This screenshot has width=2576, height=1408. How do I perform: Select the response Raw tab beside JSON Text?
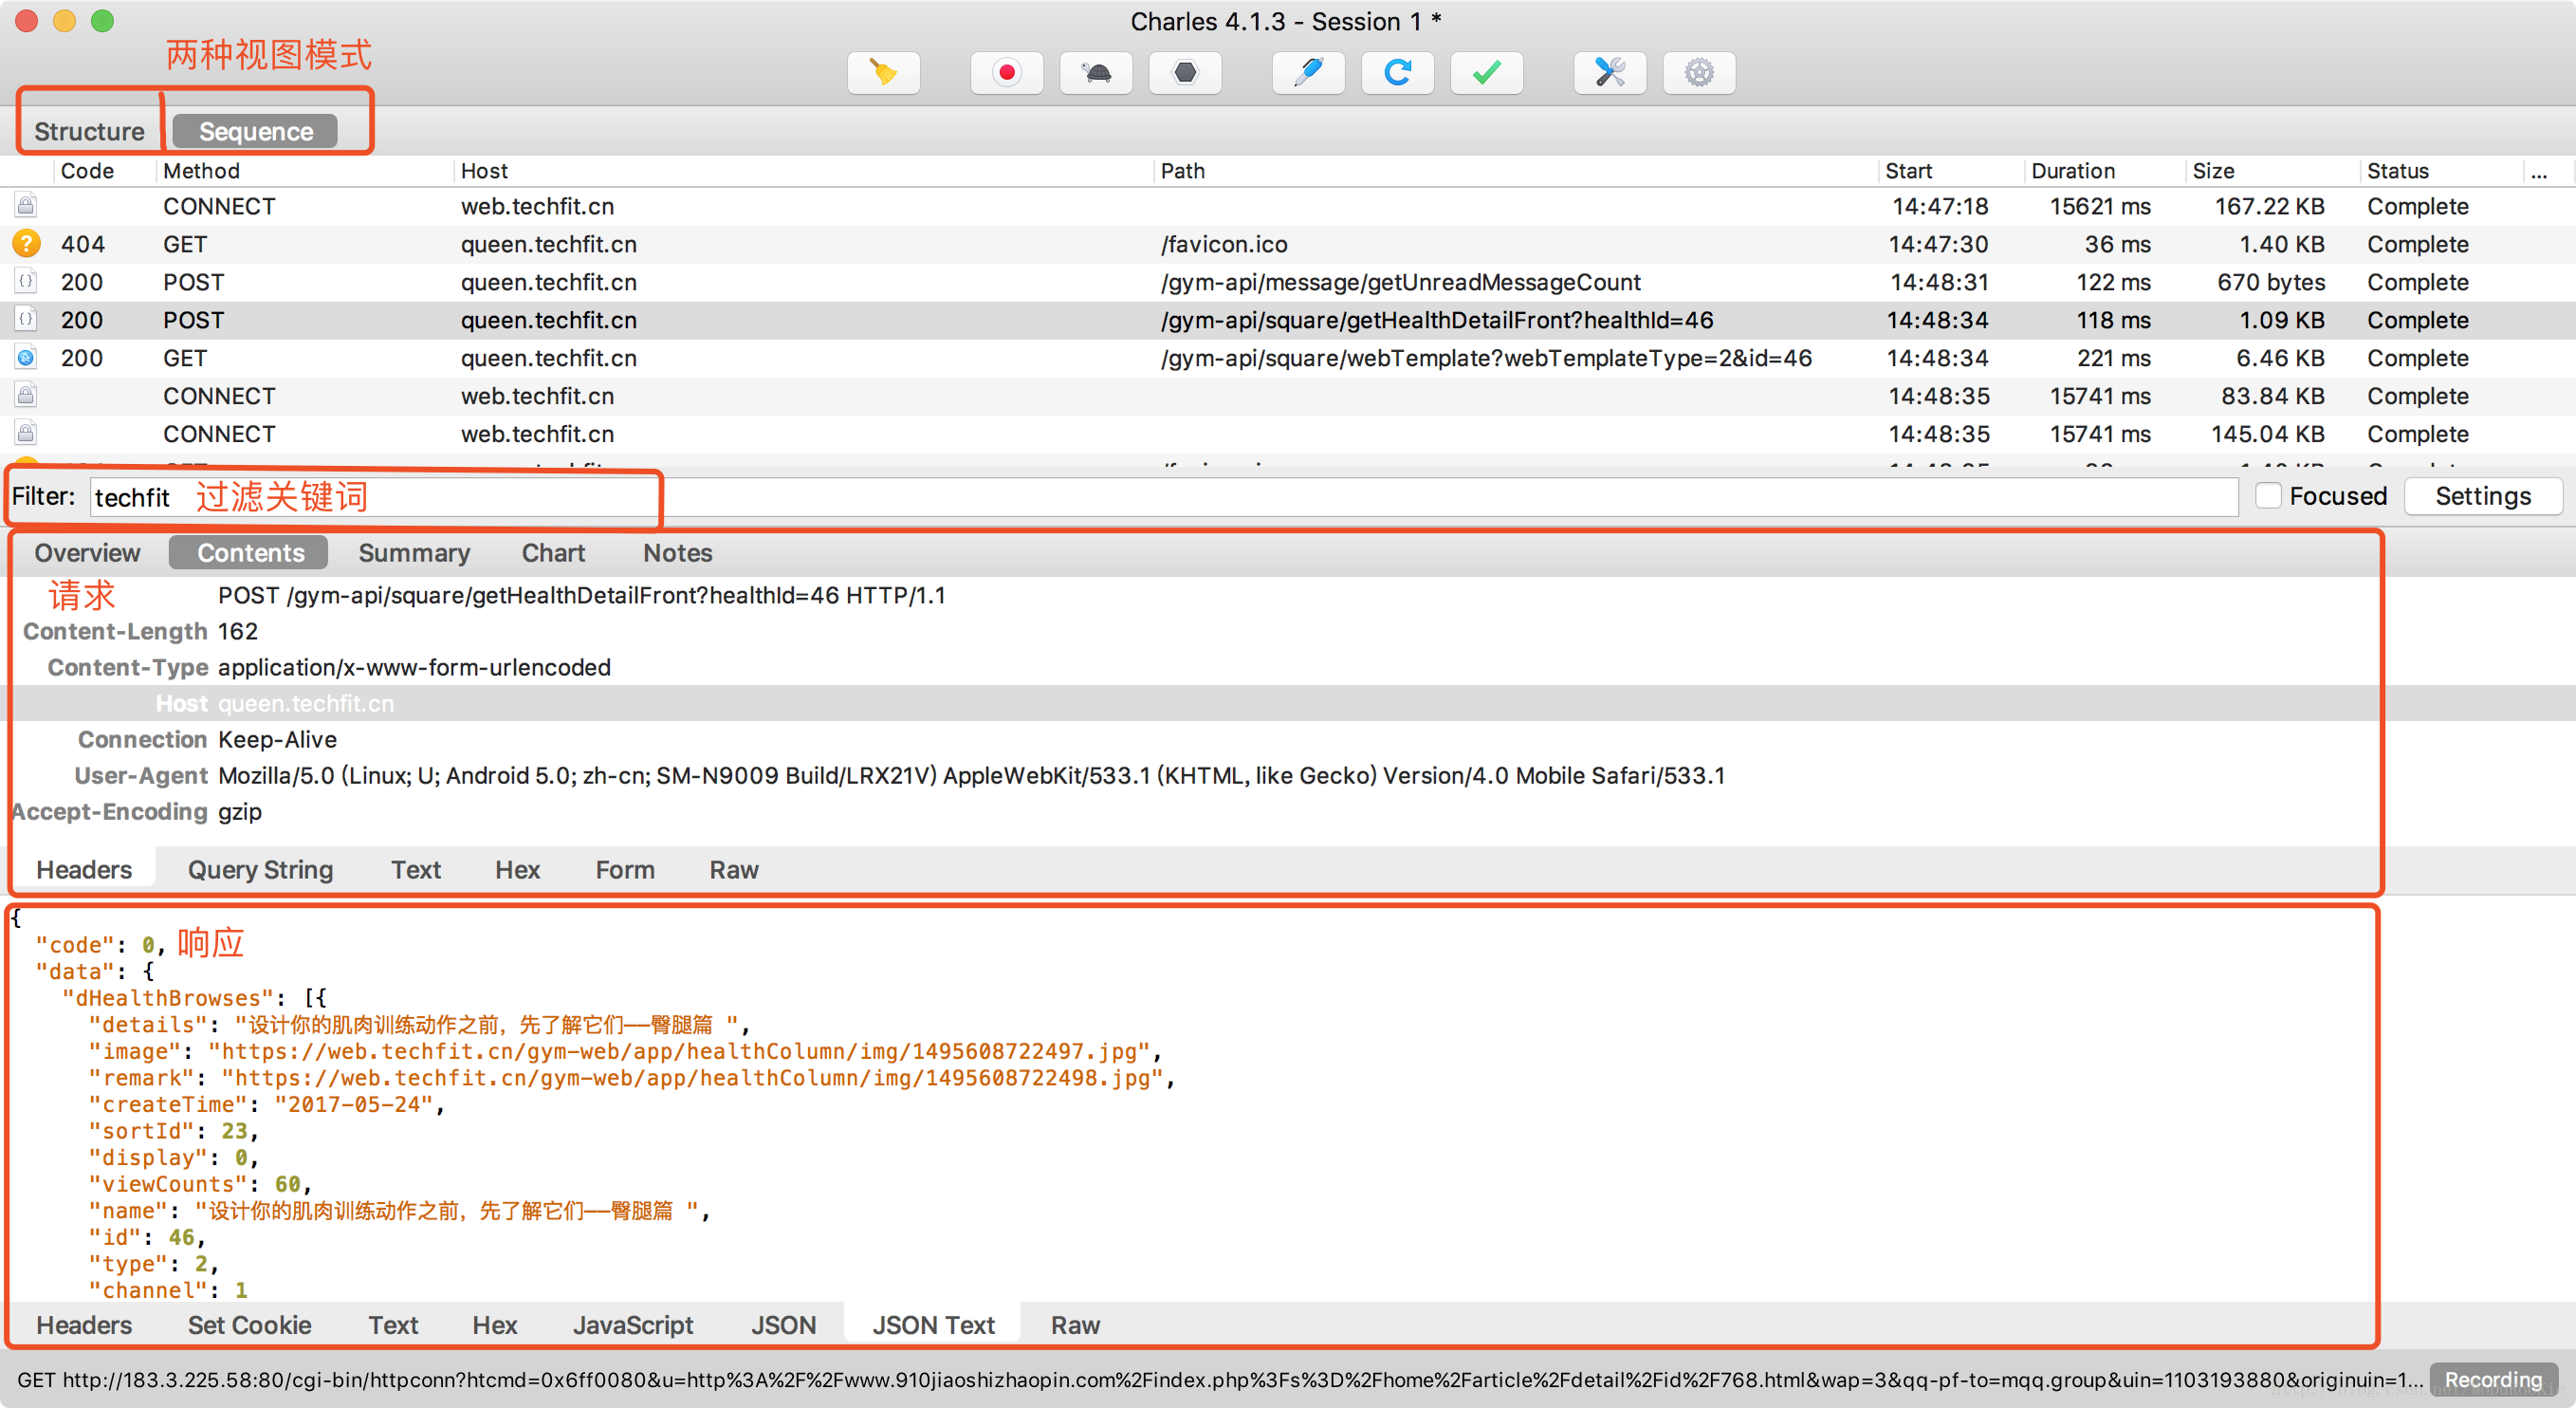tap(1075, 1325)
